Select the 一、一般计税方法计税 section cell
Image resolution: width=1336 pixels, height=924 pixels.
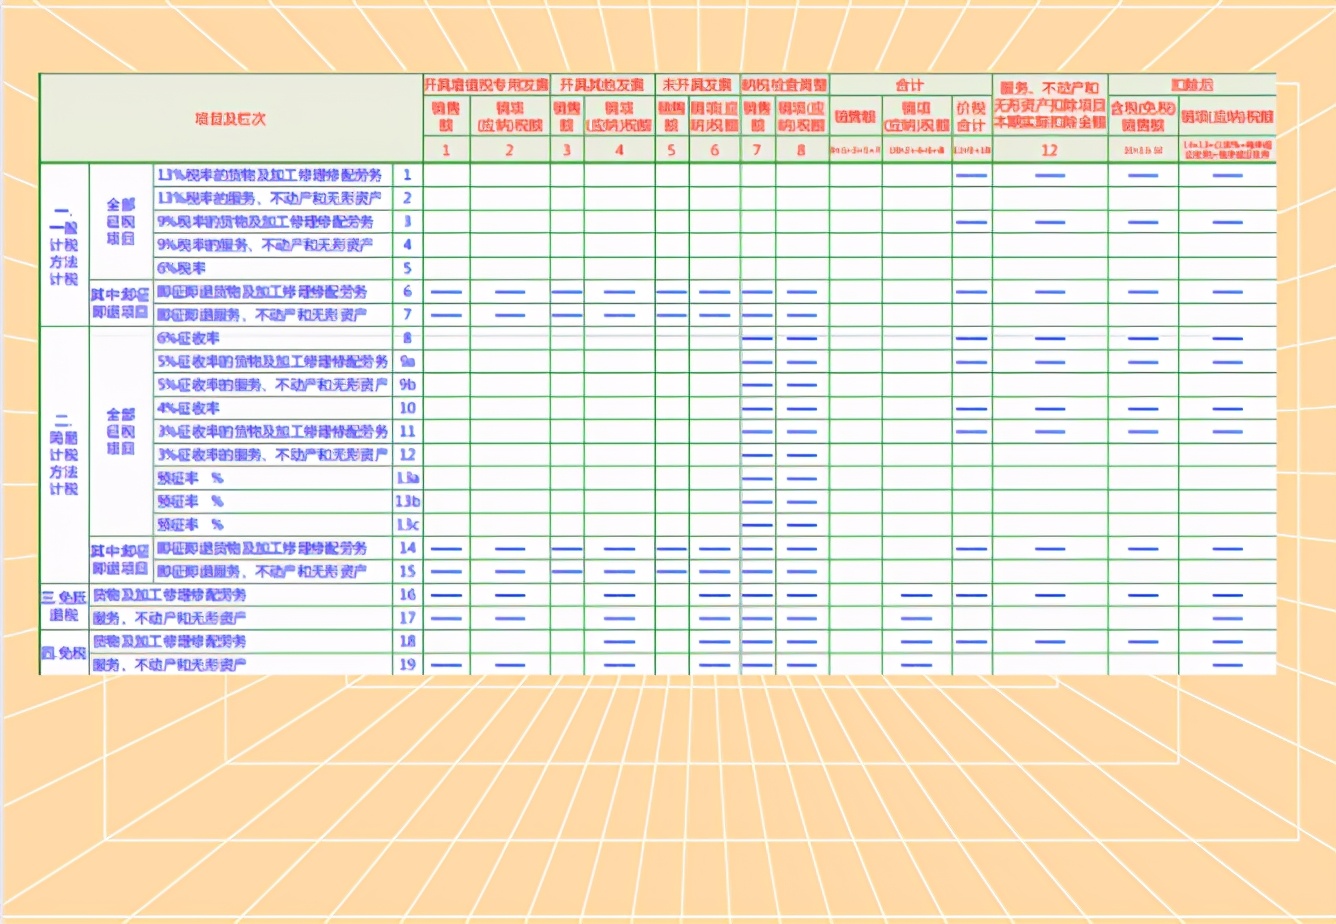coord(64,244)
